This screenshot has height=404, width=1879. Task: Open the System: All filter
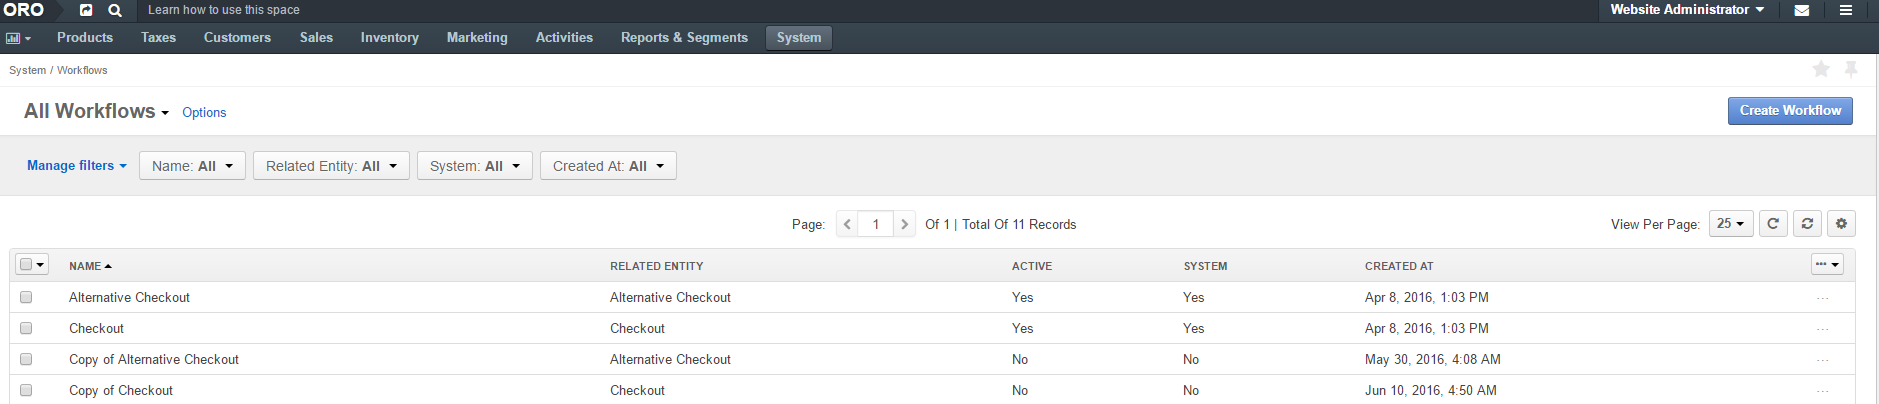[475, 166]
